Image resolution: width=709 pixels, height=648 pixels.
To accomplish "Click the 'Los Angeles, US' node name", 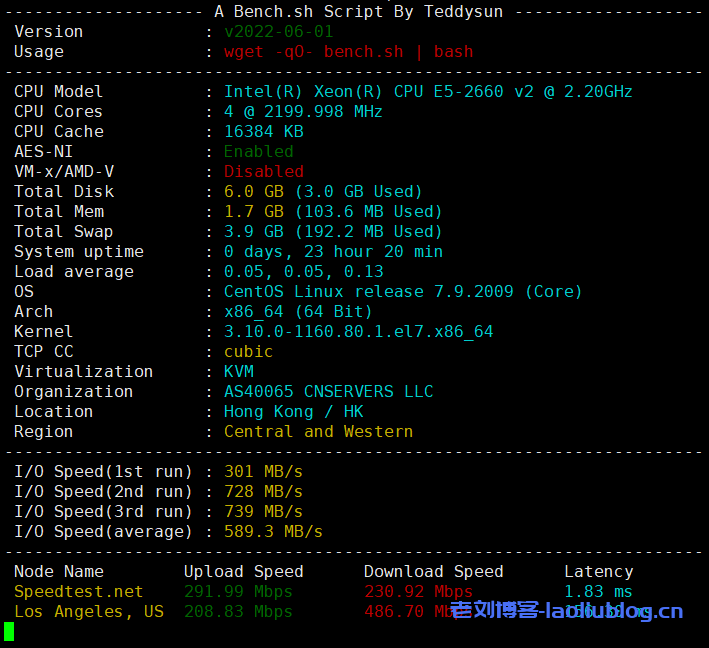I will tap(89, 611).
